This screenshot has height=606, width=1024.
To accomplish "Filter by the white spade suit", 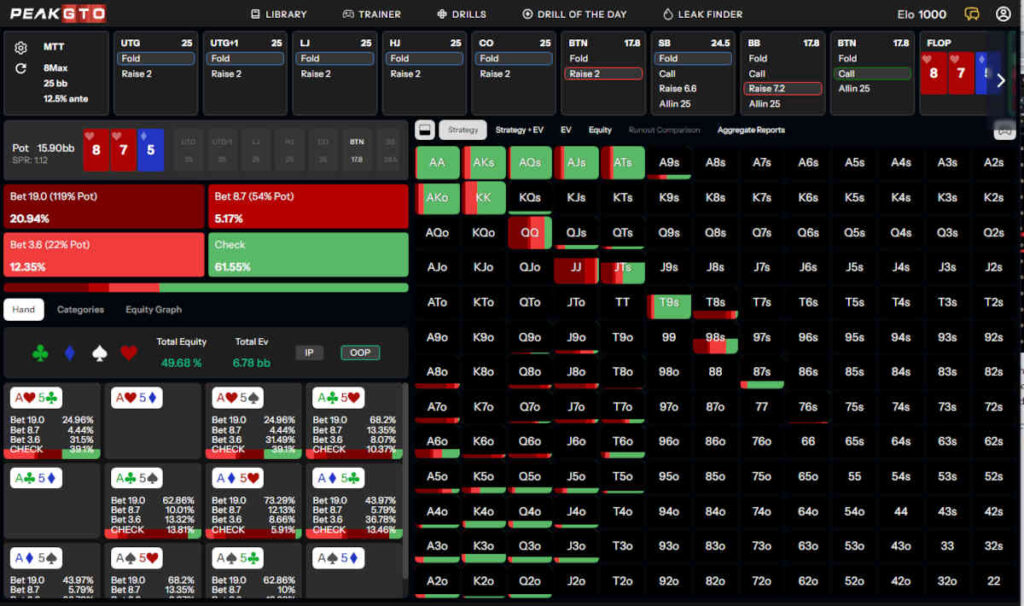I will coord(98,353).
